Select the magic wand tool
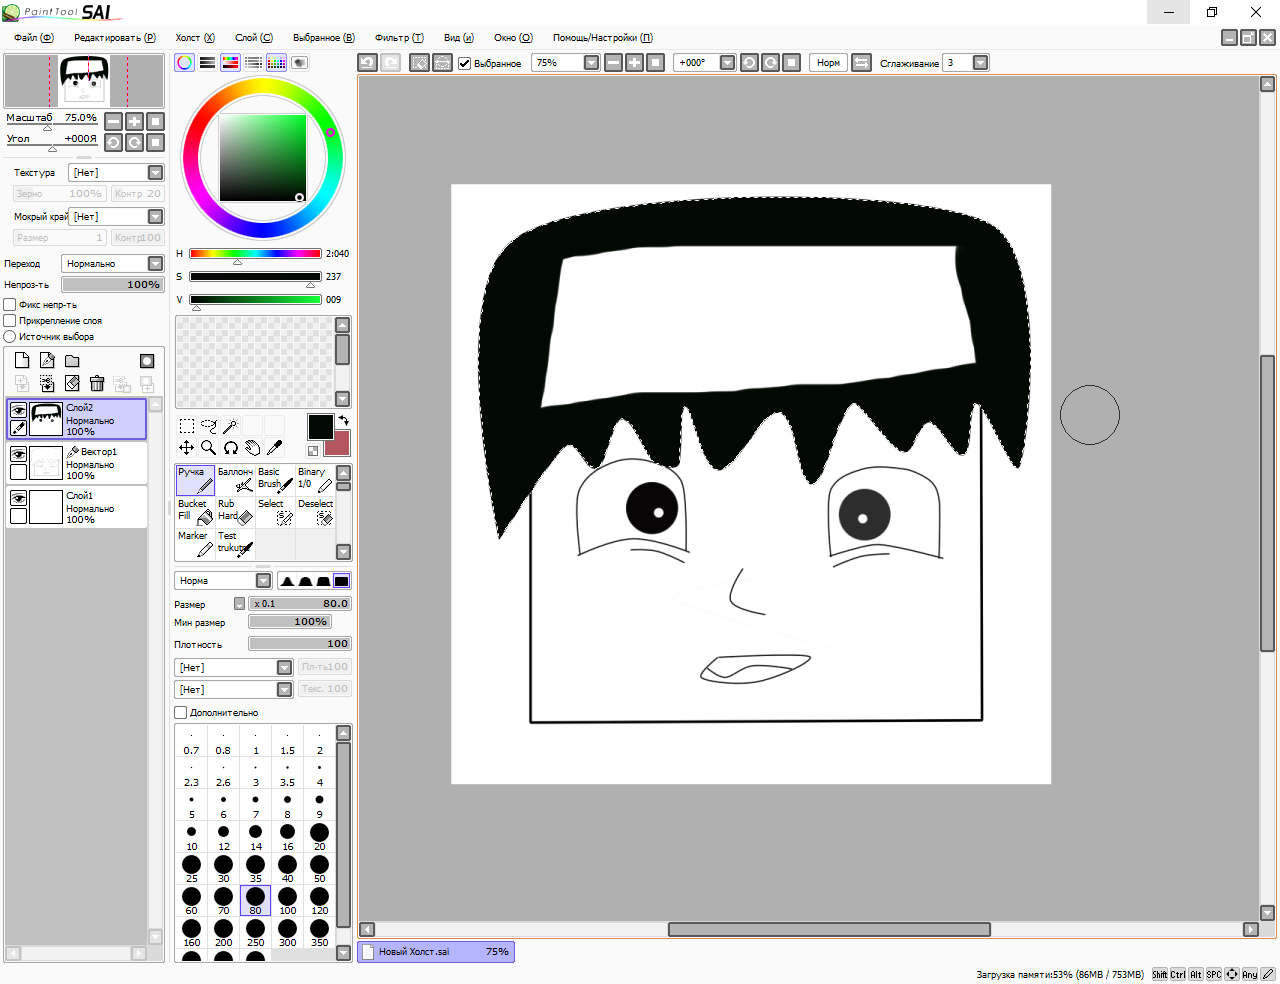This screenshot has height=984, width=1280. point(231,426)
